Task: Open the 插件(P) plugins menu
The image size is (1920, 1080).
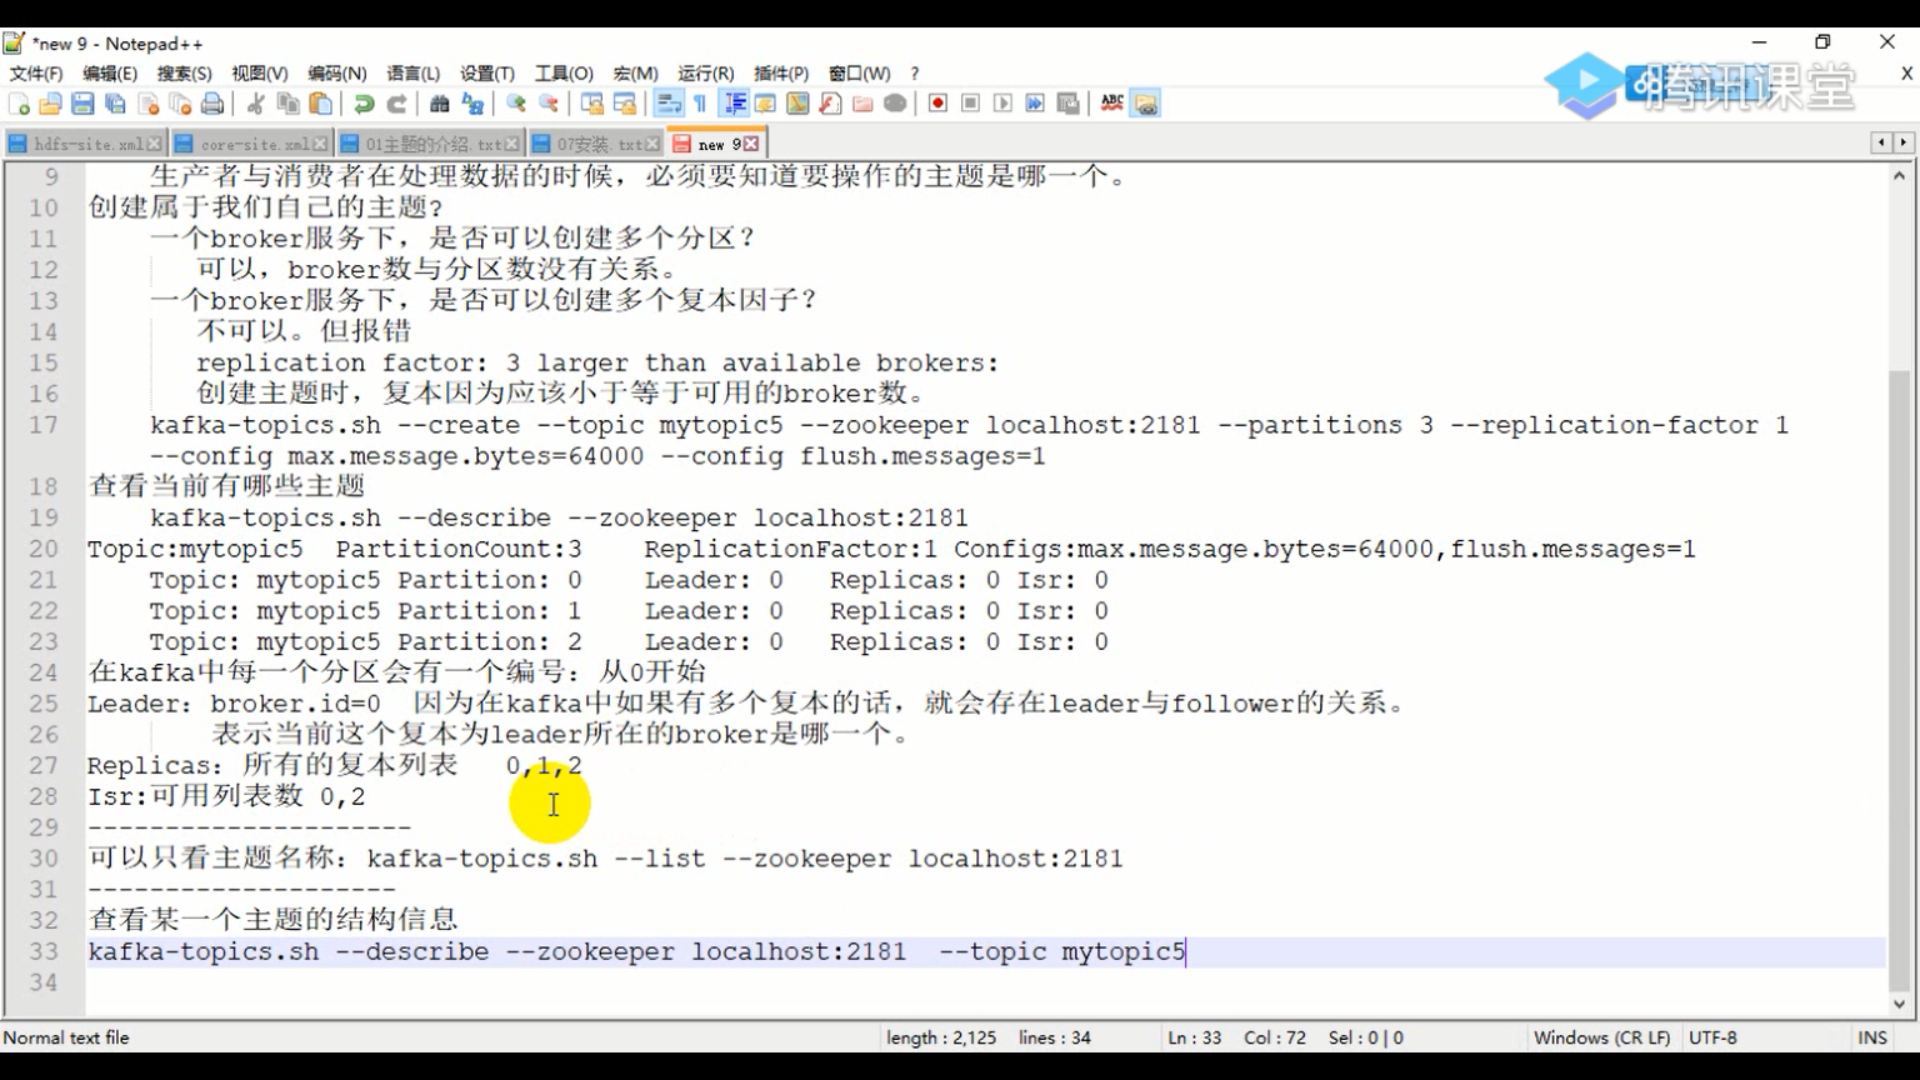Action: point(781,74)
